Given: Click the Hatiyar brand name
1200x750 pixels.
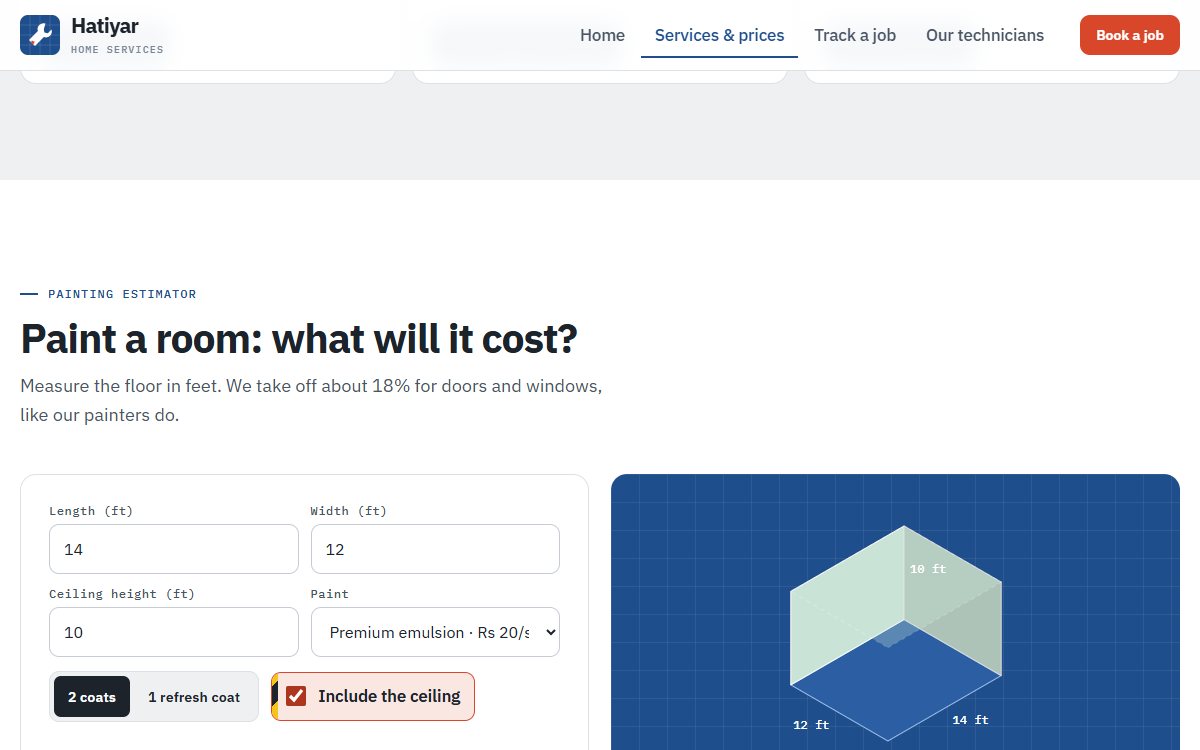Looking at the screenshot, I should click(105, 26).
